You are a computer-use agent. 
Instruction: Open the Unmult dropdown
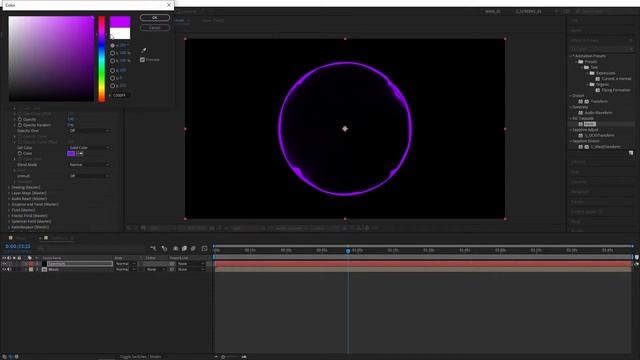pos(89,176)
